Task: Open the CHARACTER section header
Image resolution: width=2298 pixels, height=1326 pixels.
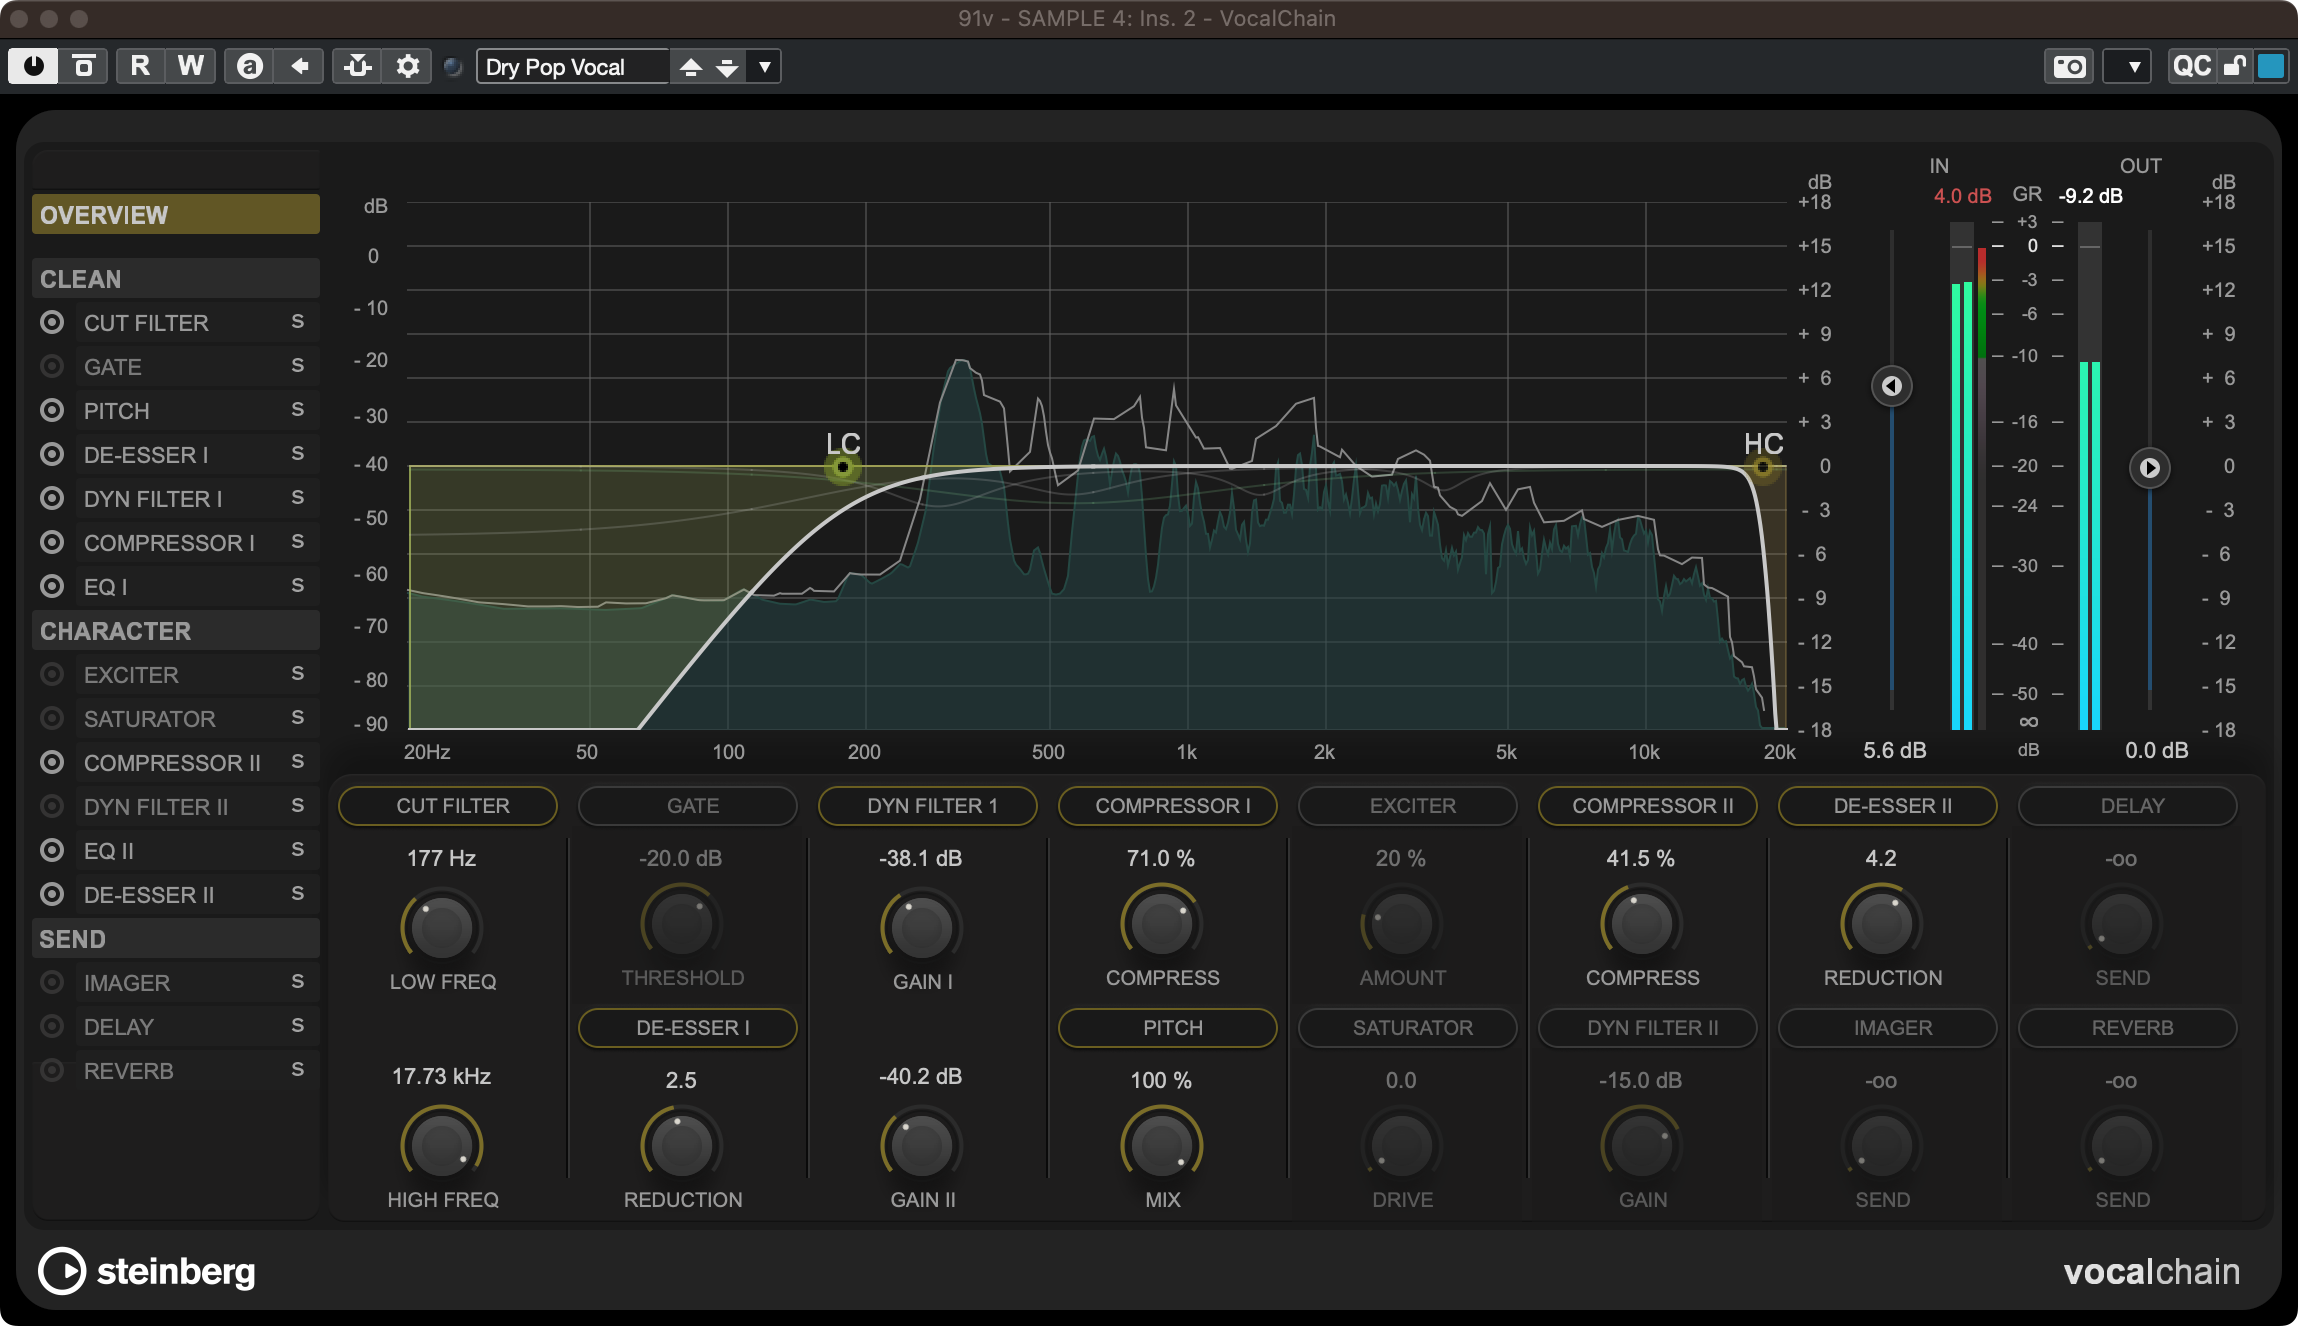Action: (176, 630)
